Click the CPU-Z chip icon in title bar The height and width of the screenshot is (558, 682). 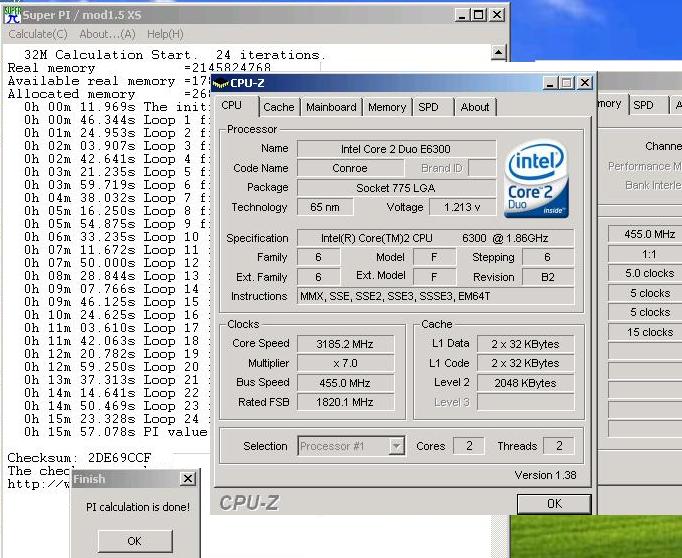pos(221,83)
